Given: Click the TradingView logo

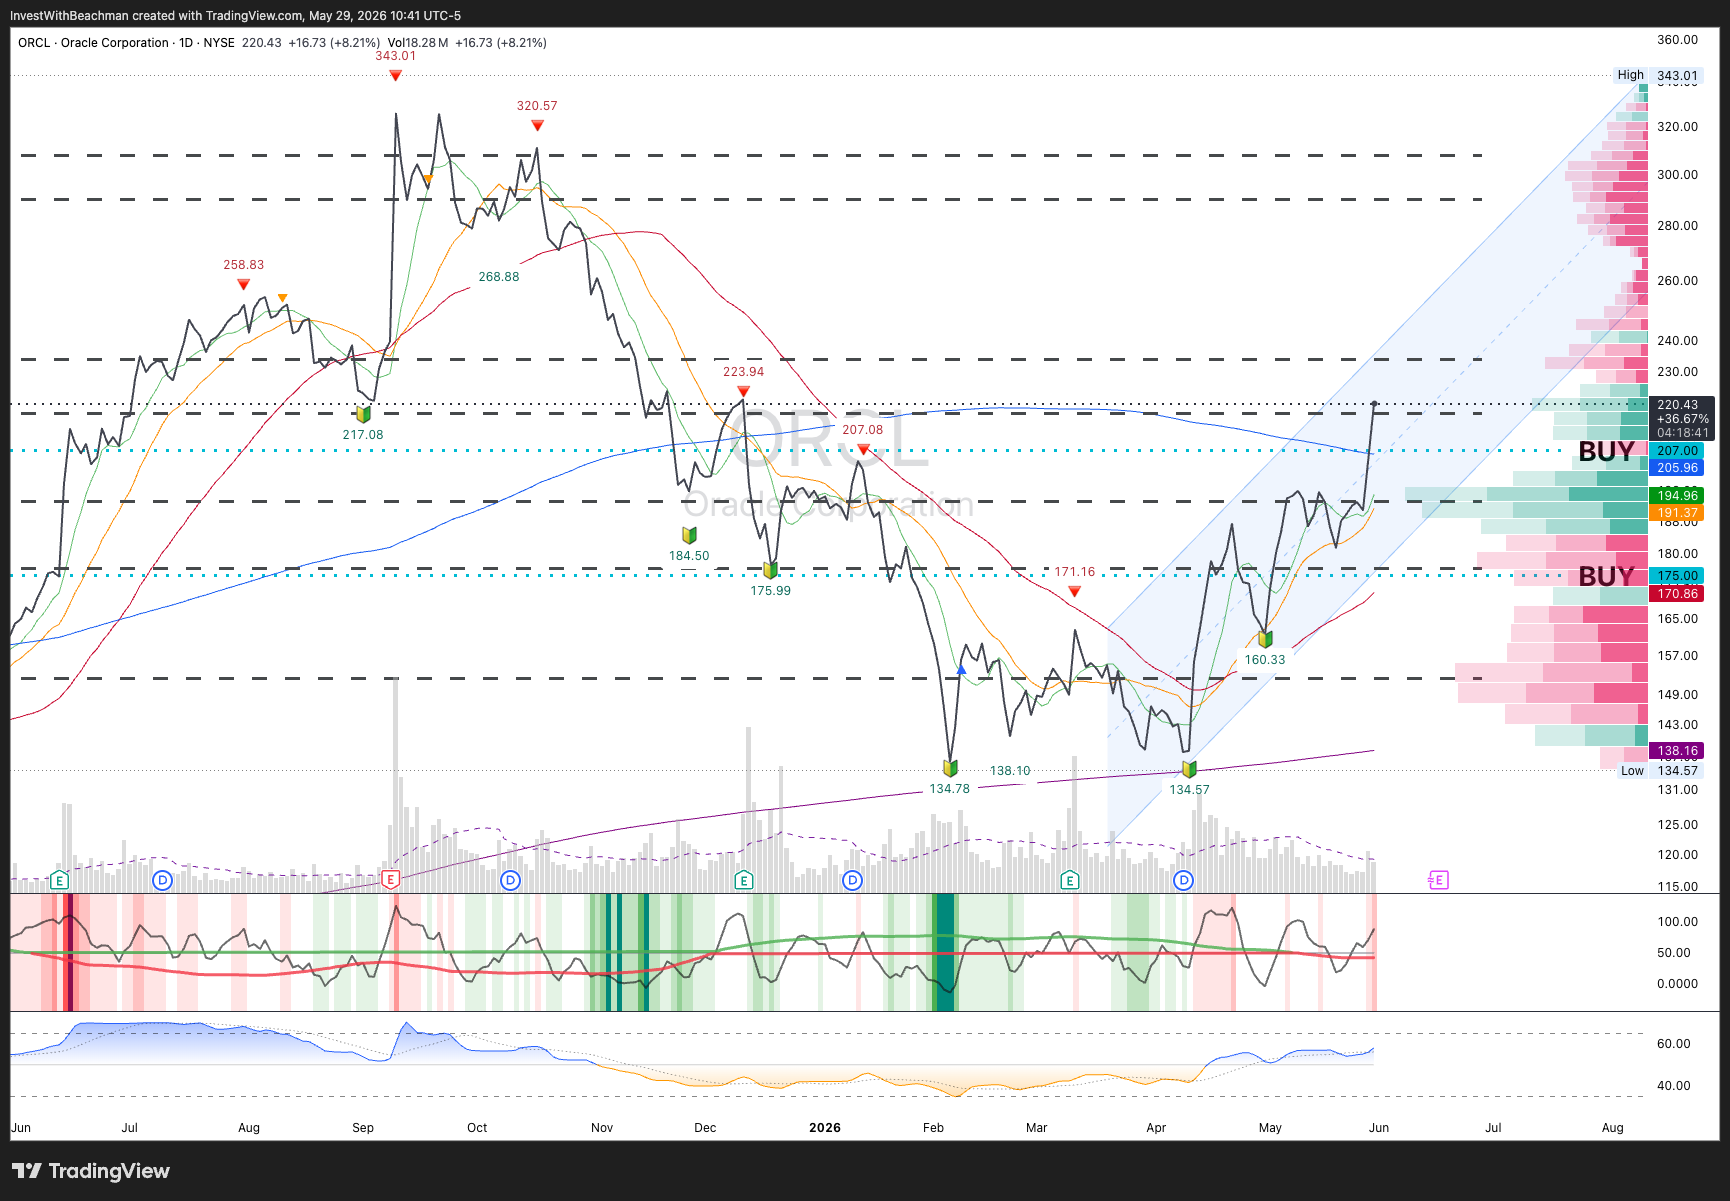Looking at the screenshot, I should [x=90, y=1171].
